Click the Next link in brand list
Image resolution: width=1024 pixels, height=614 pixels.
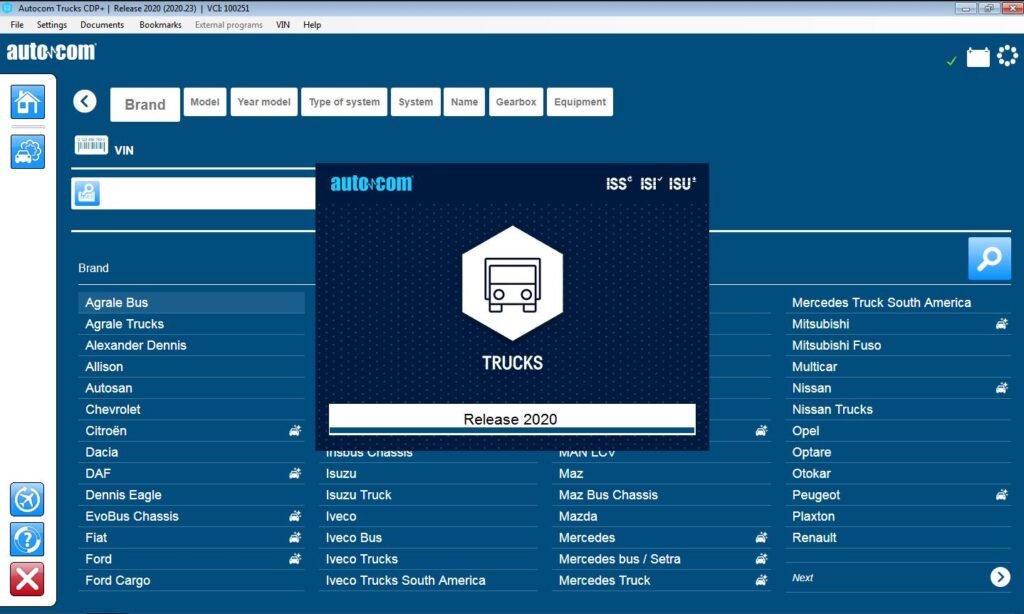tap(803, 577)
